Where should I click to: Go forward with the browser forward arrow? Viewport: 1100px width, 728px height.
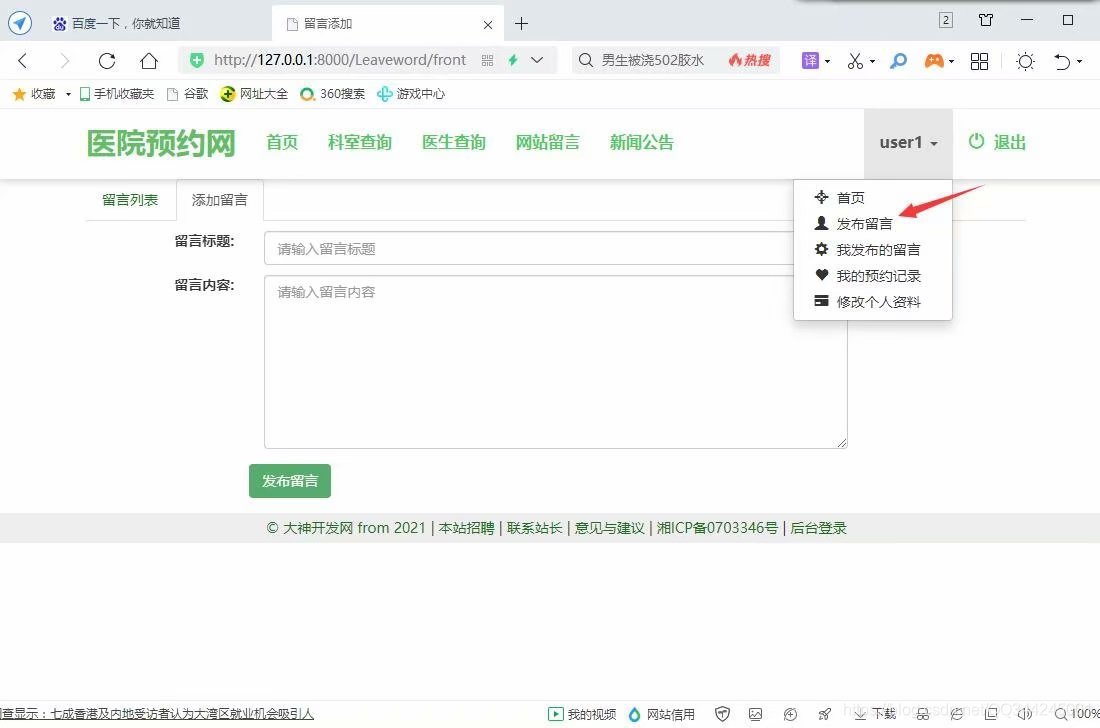pyautogui.click(x=65, y=61)
